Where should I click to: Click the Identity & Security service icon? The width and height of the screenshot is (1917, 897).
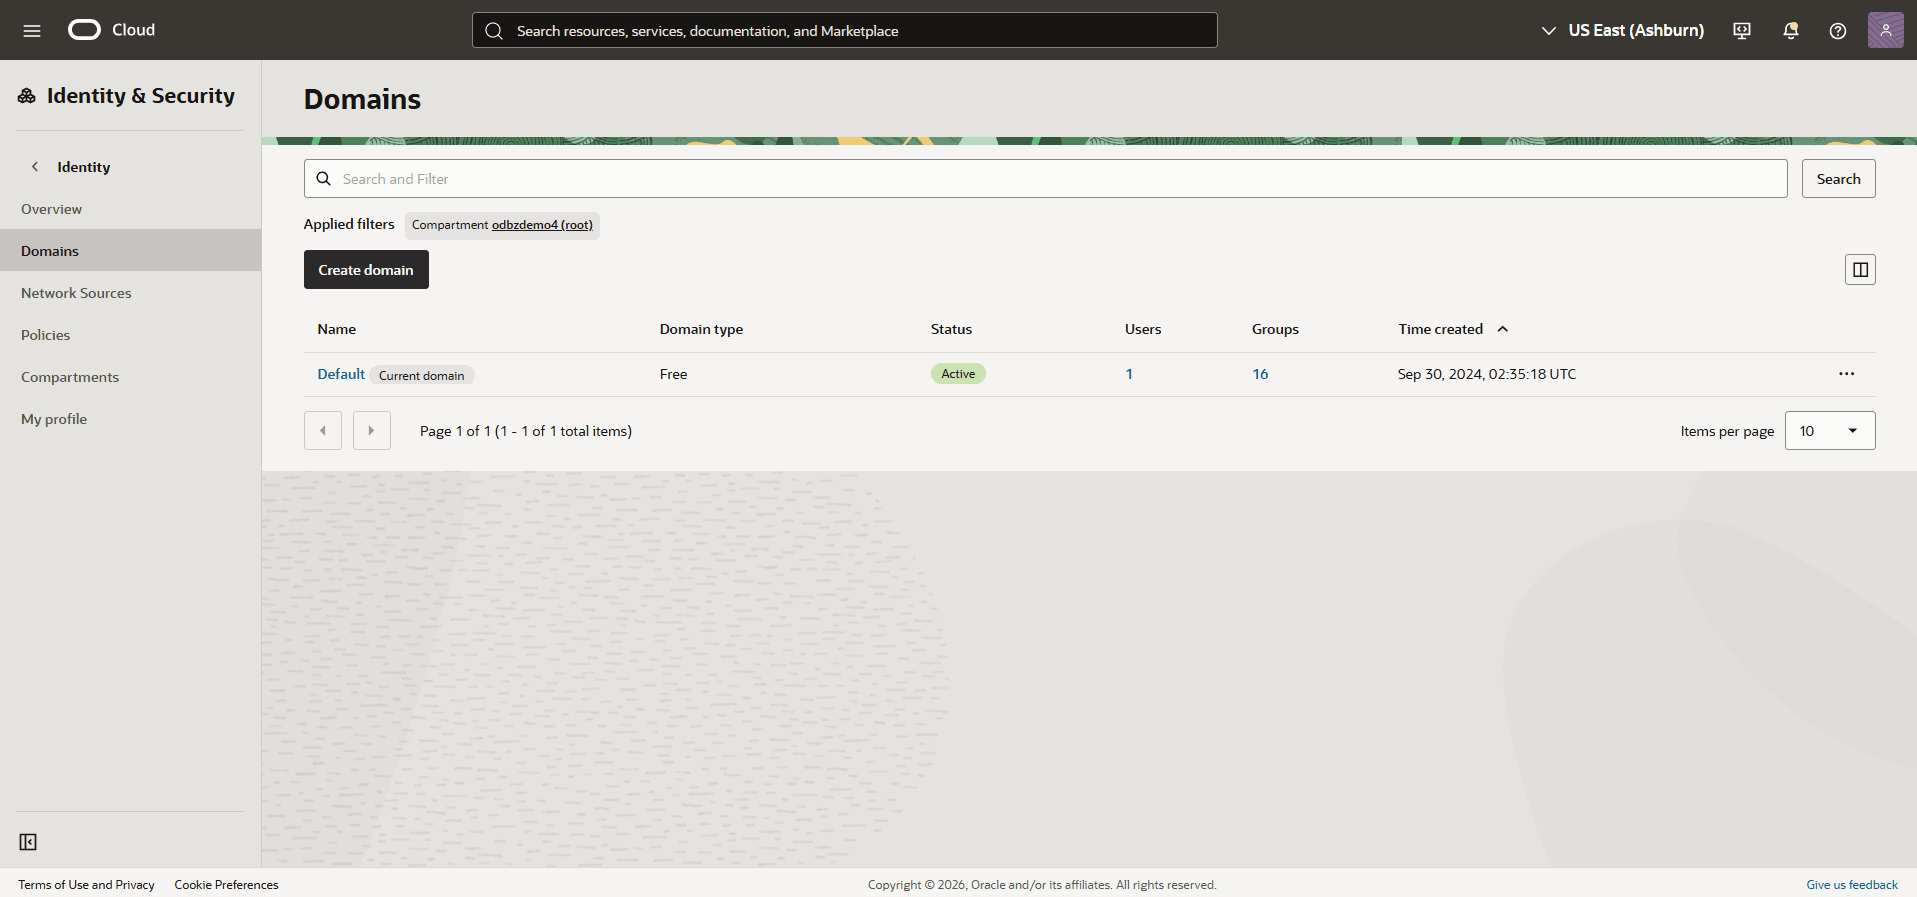tap(27, 96)
